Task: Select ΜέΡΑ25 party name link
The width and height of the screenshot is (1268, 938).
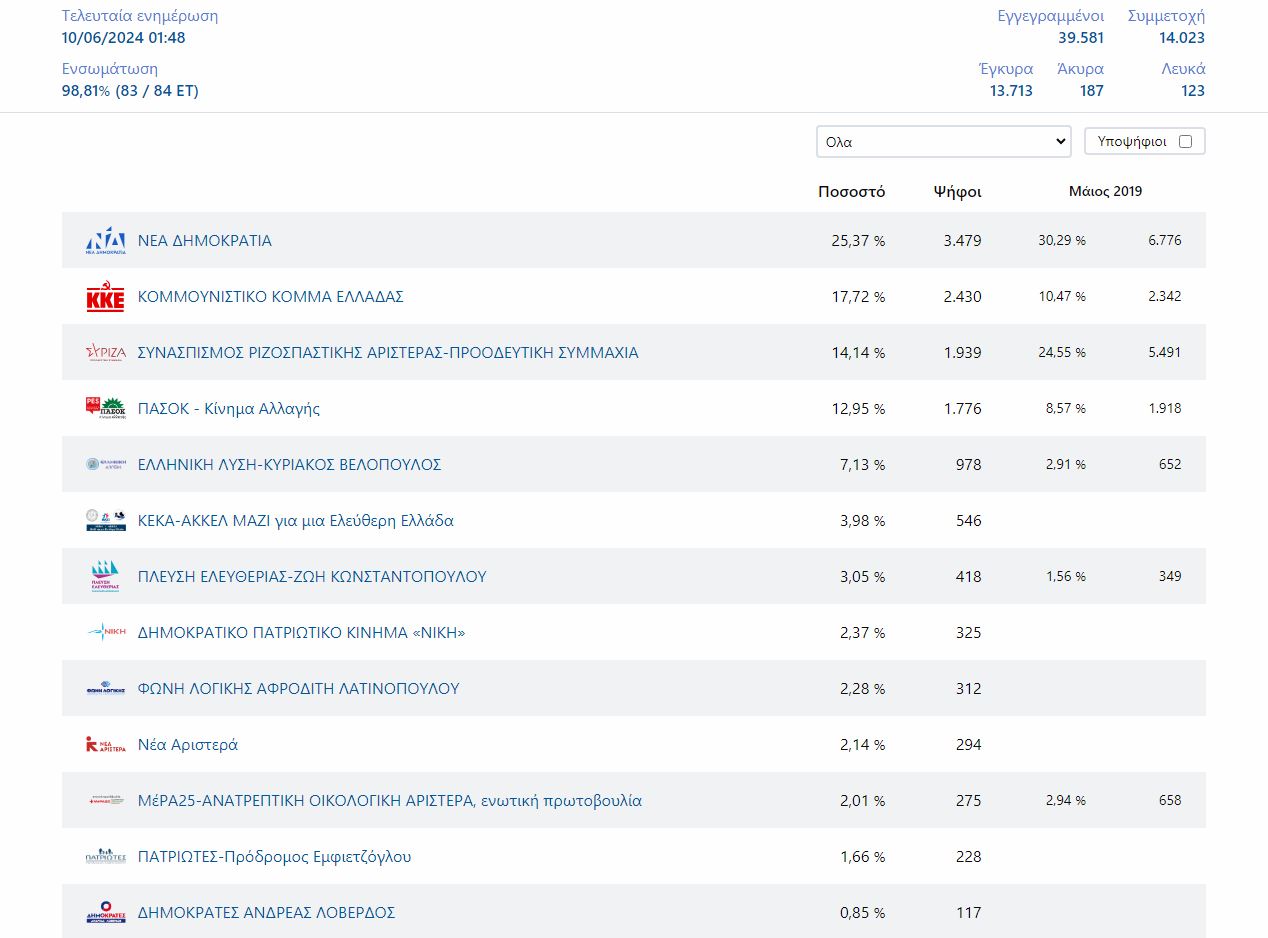Action: pyautogui.click(x=390, y=801)
